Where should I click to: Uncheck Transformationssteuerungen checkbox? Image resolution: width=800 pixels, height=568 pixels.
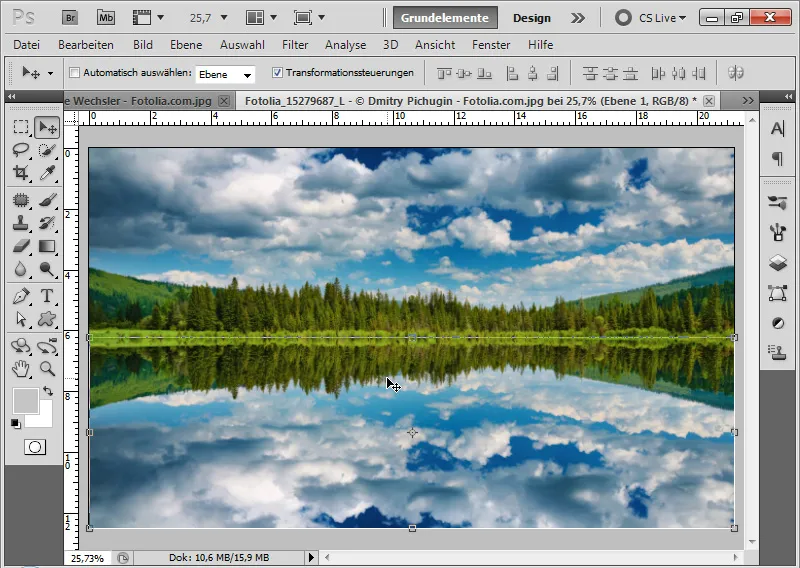277,73
